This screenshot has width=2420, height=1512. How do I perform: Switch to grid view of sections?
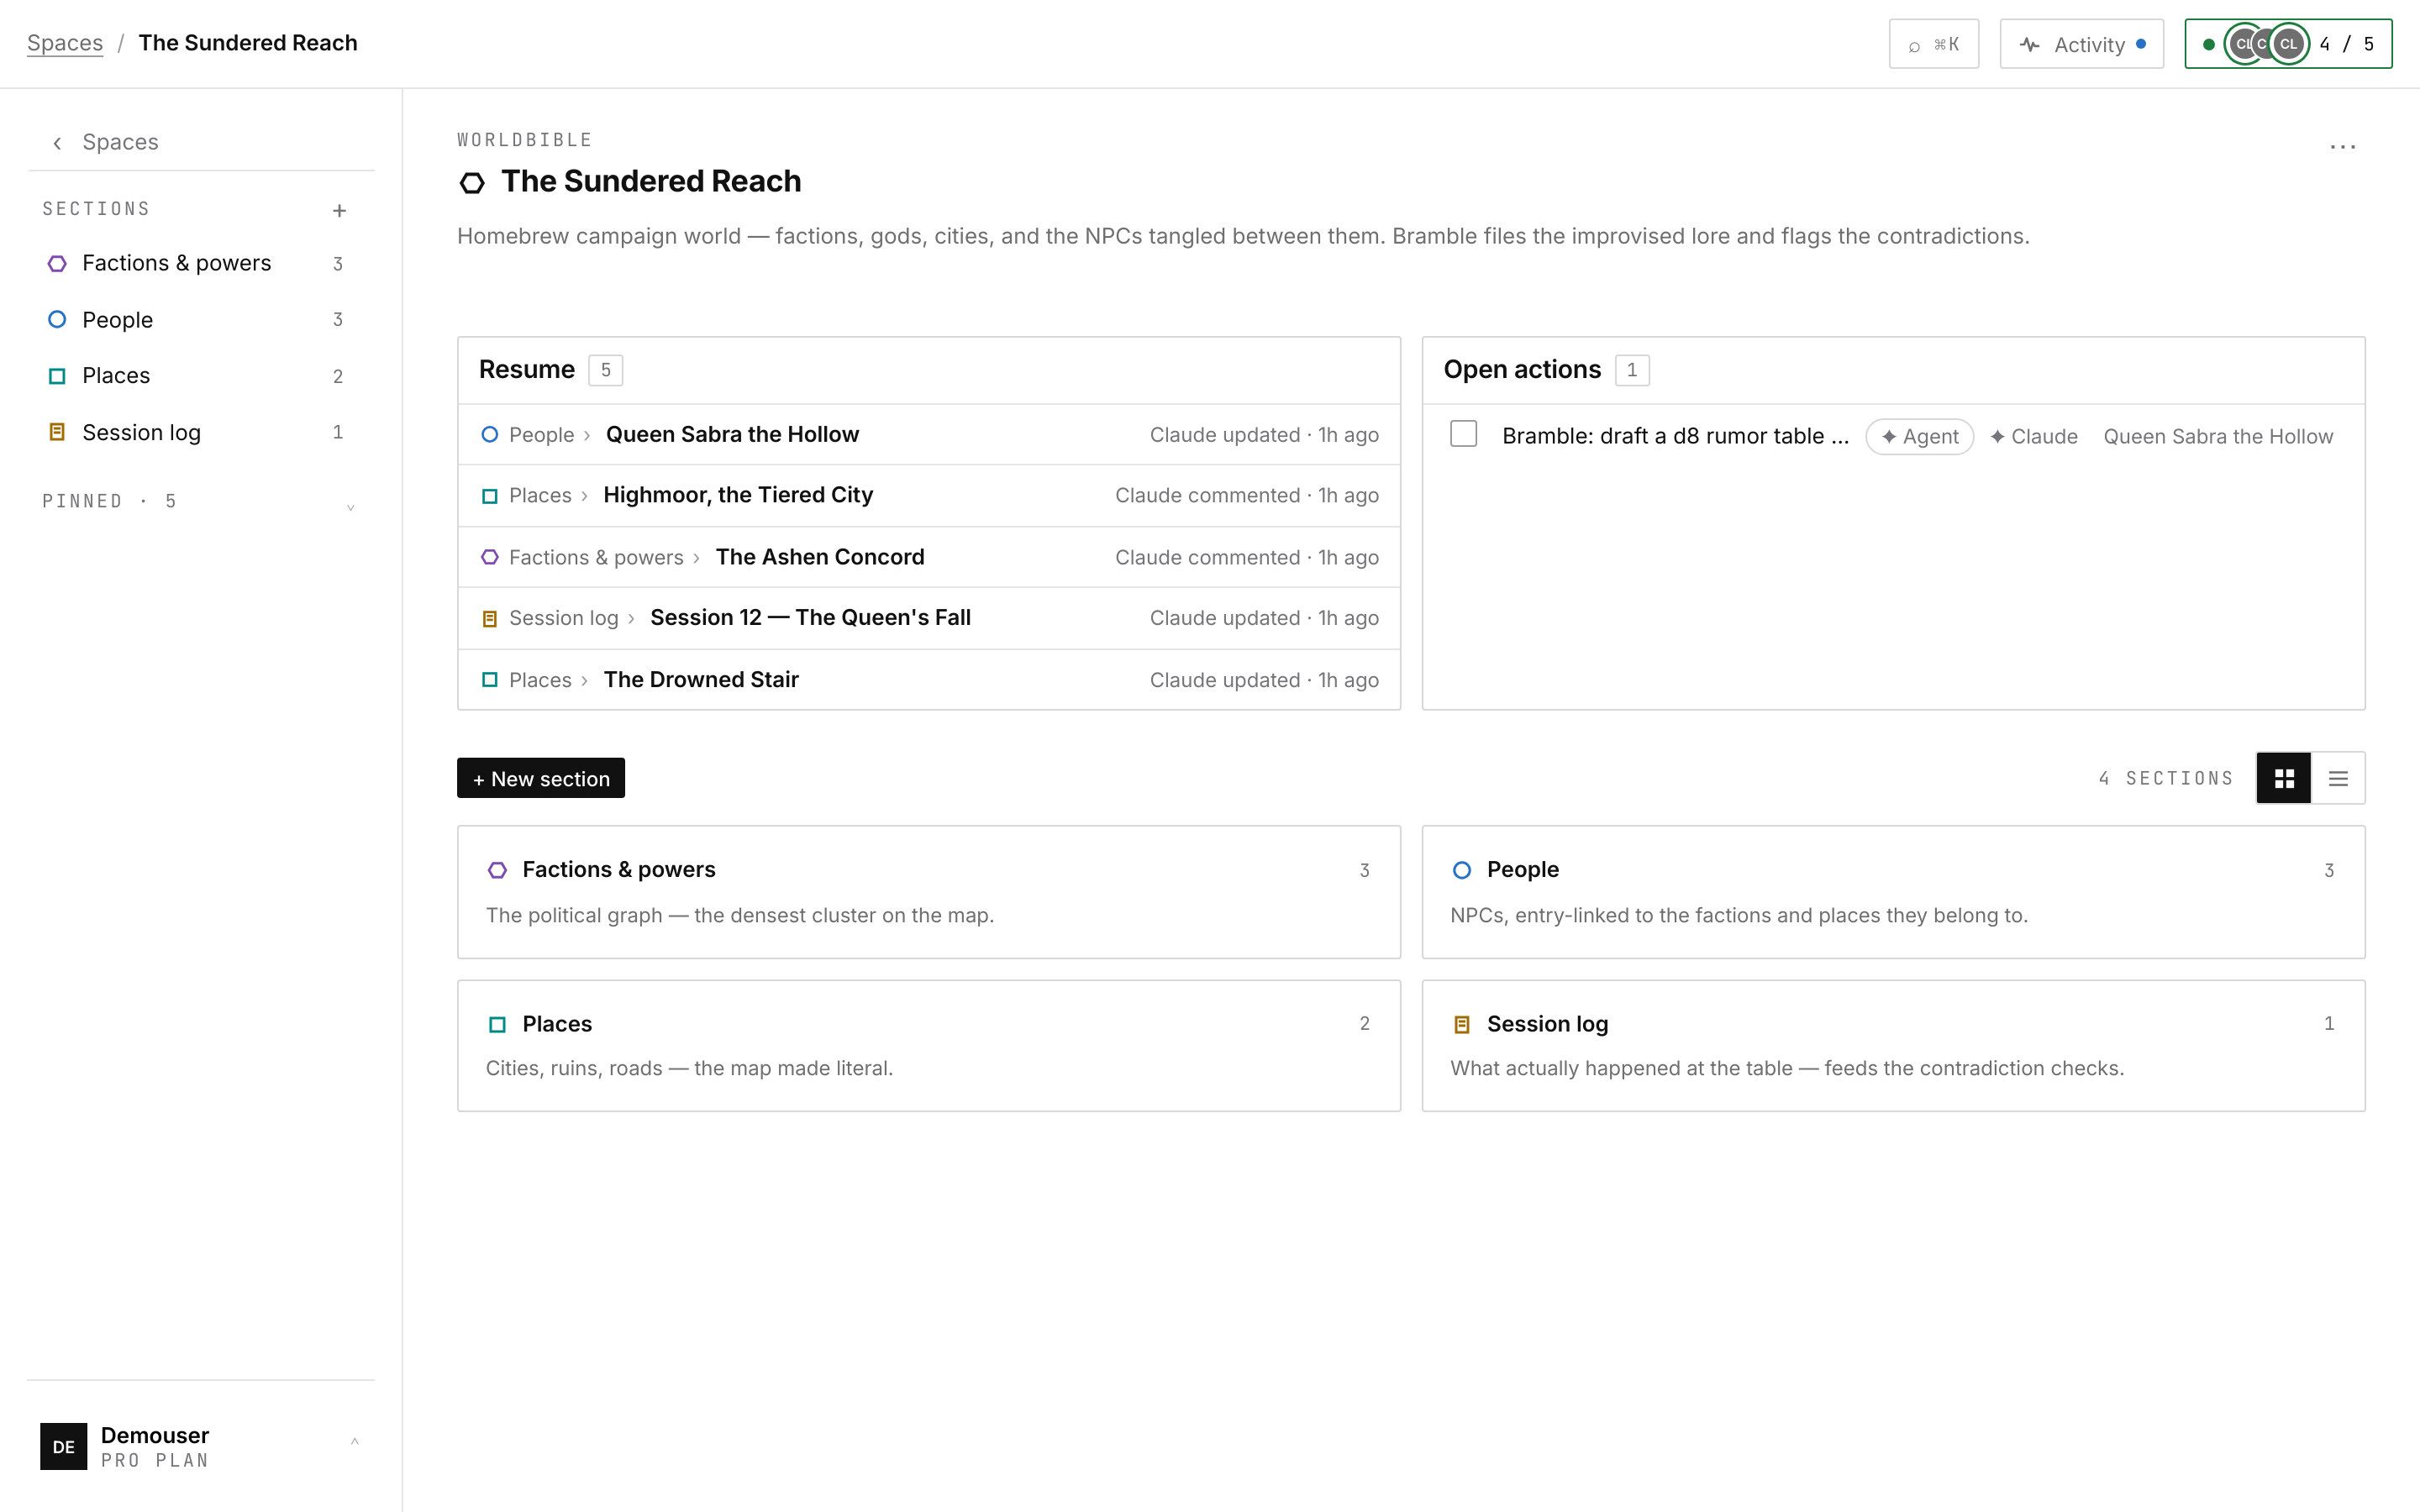[x=2284, y=778]
